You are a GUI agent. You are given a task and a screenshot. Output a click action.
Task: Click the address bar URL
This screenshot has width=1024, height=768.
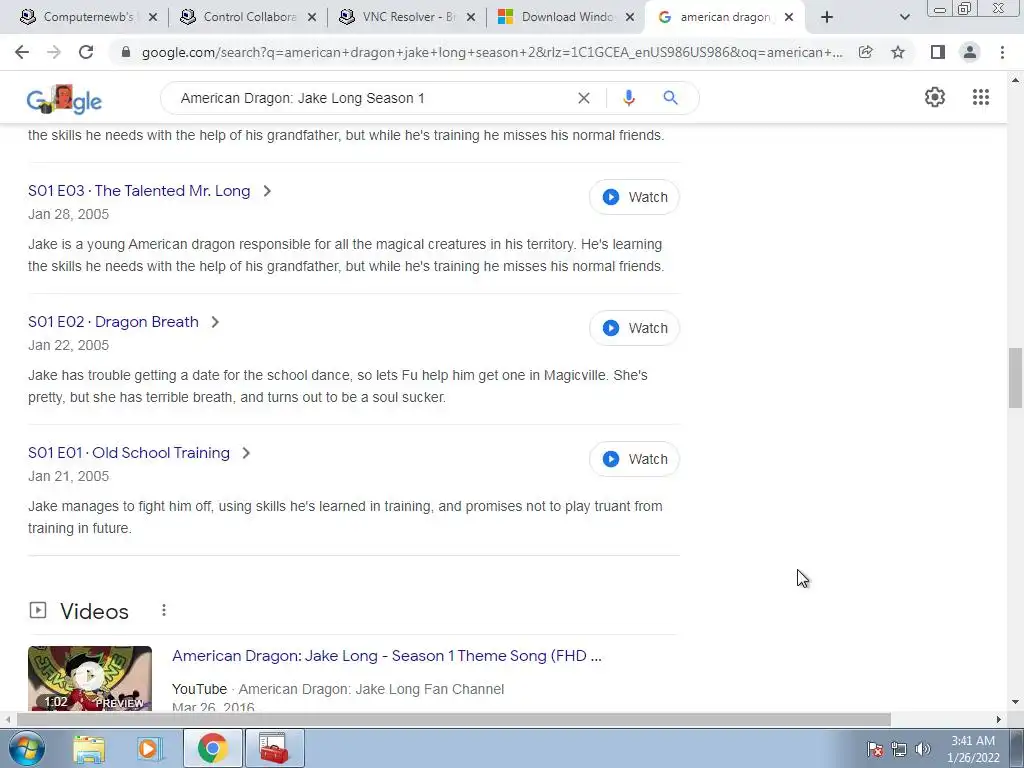pos(492,52)
